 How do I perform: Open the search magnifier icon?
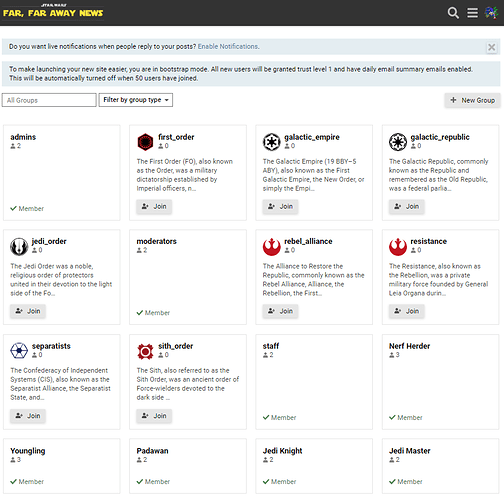pyautogui.click(x=453, y=13)
